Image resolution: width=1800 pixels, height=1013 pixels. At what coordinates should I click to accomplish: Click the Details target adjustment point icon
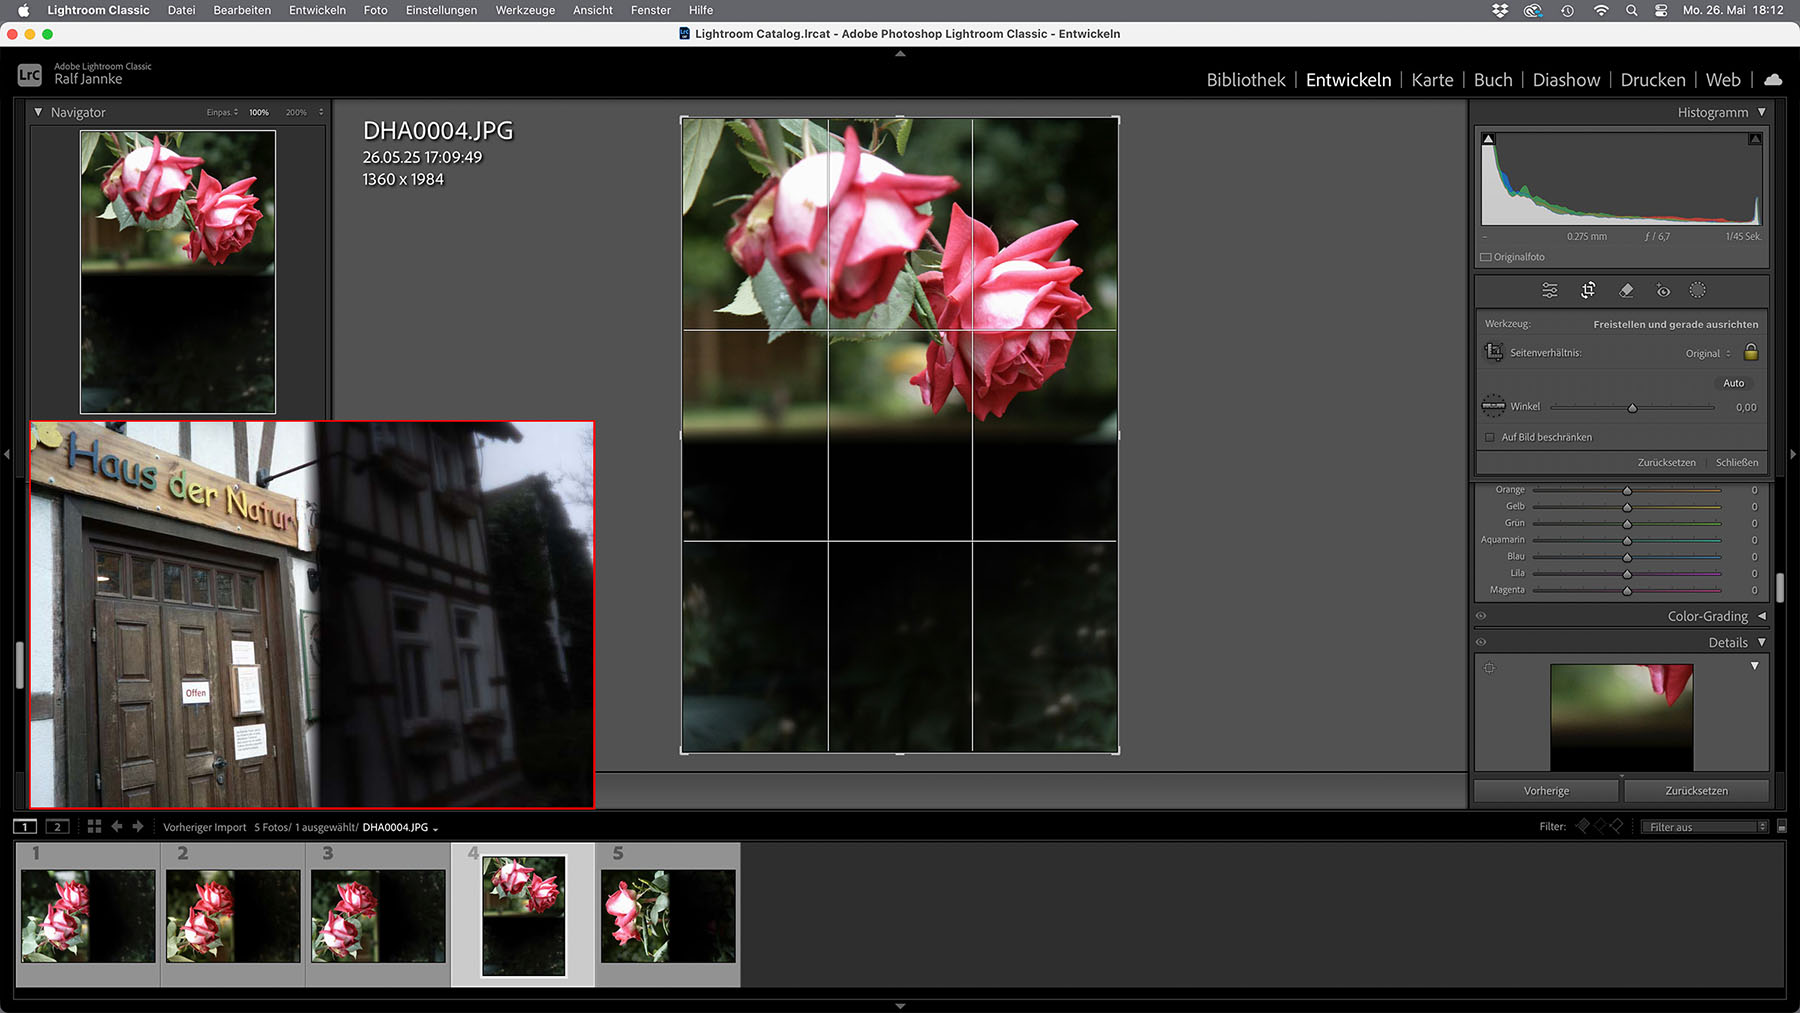[x=1489, y=668]
